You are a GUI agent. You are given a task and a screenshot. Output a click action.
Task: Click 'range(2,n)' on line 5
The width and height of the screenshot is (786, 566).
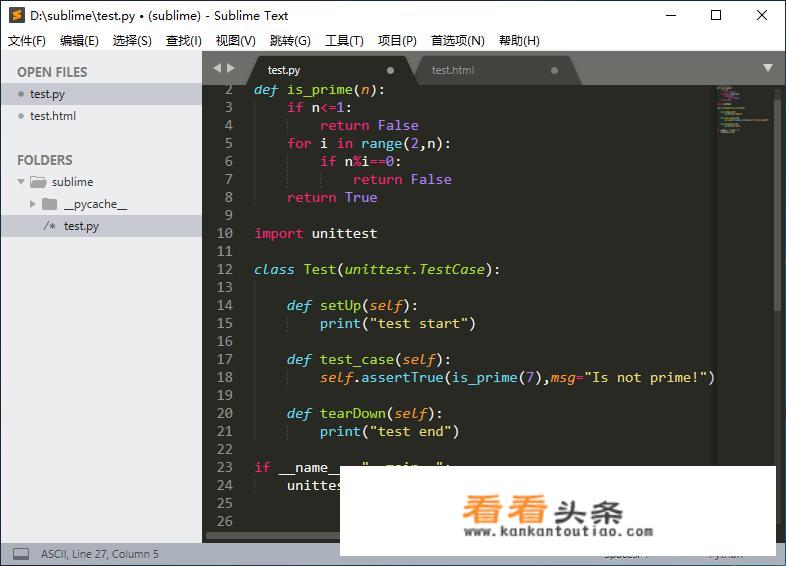(402, 144)
